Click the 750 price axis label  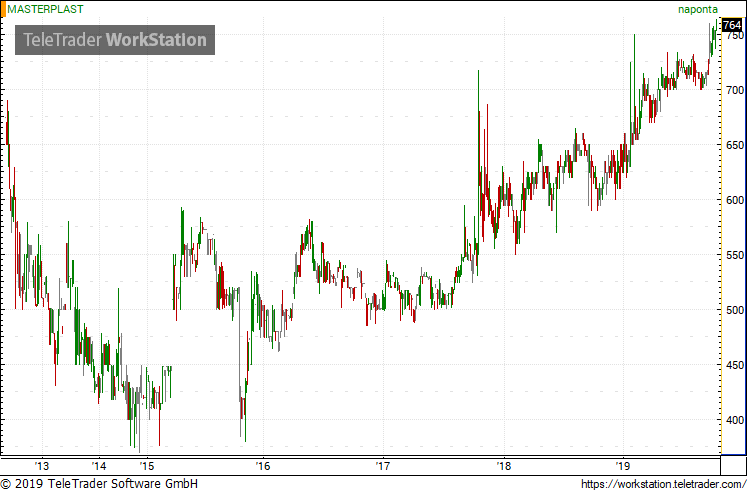735,35
